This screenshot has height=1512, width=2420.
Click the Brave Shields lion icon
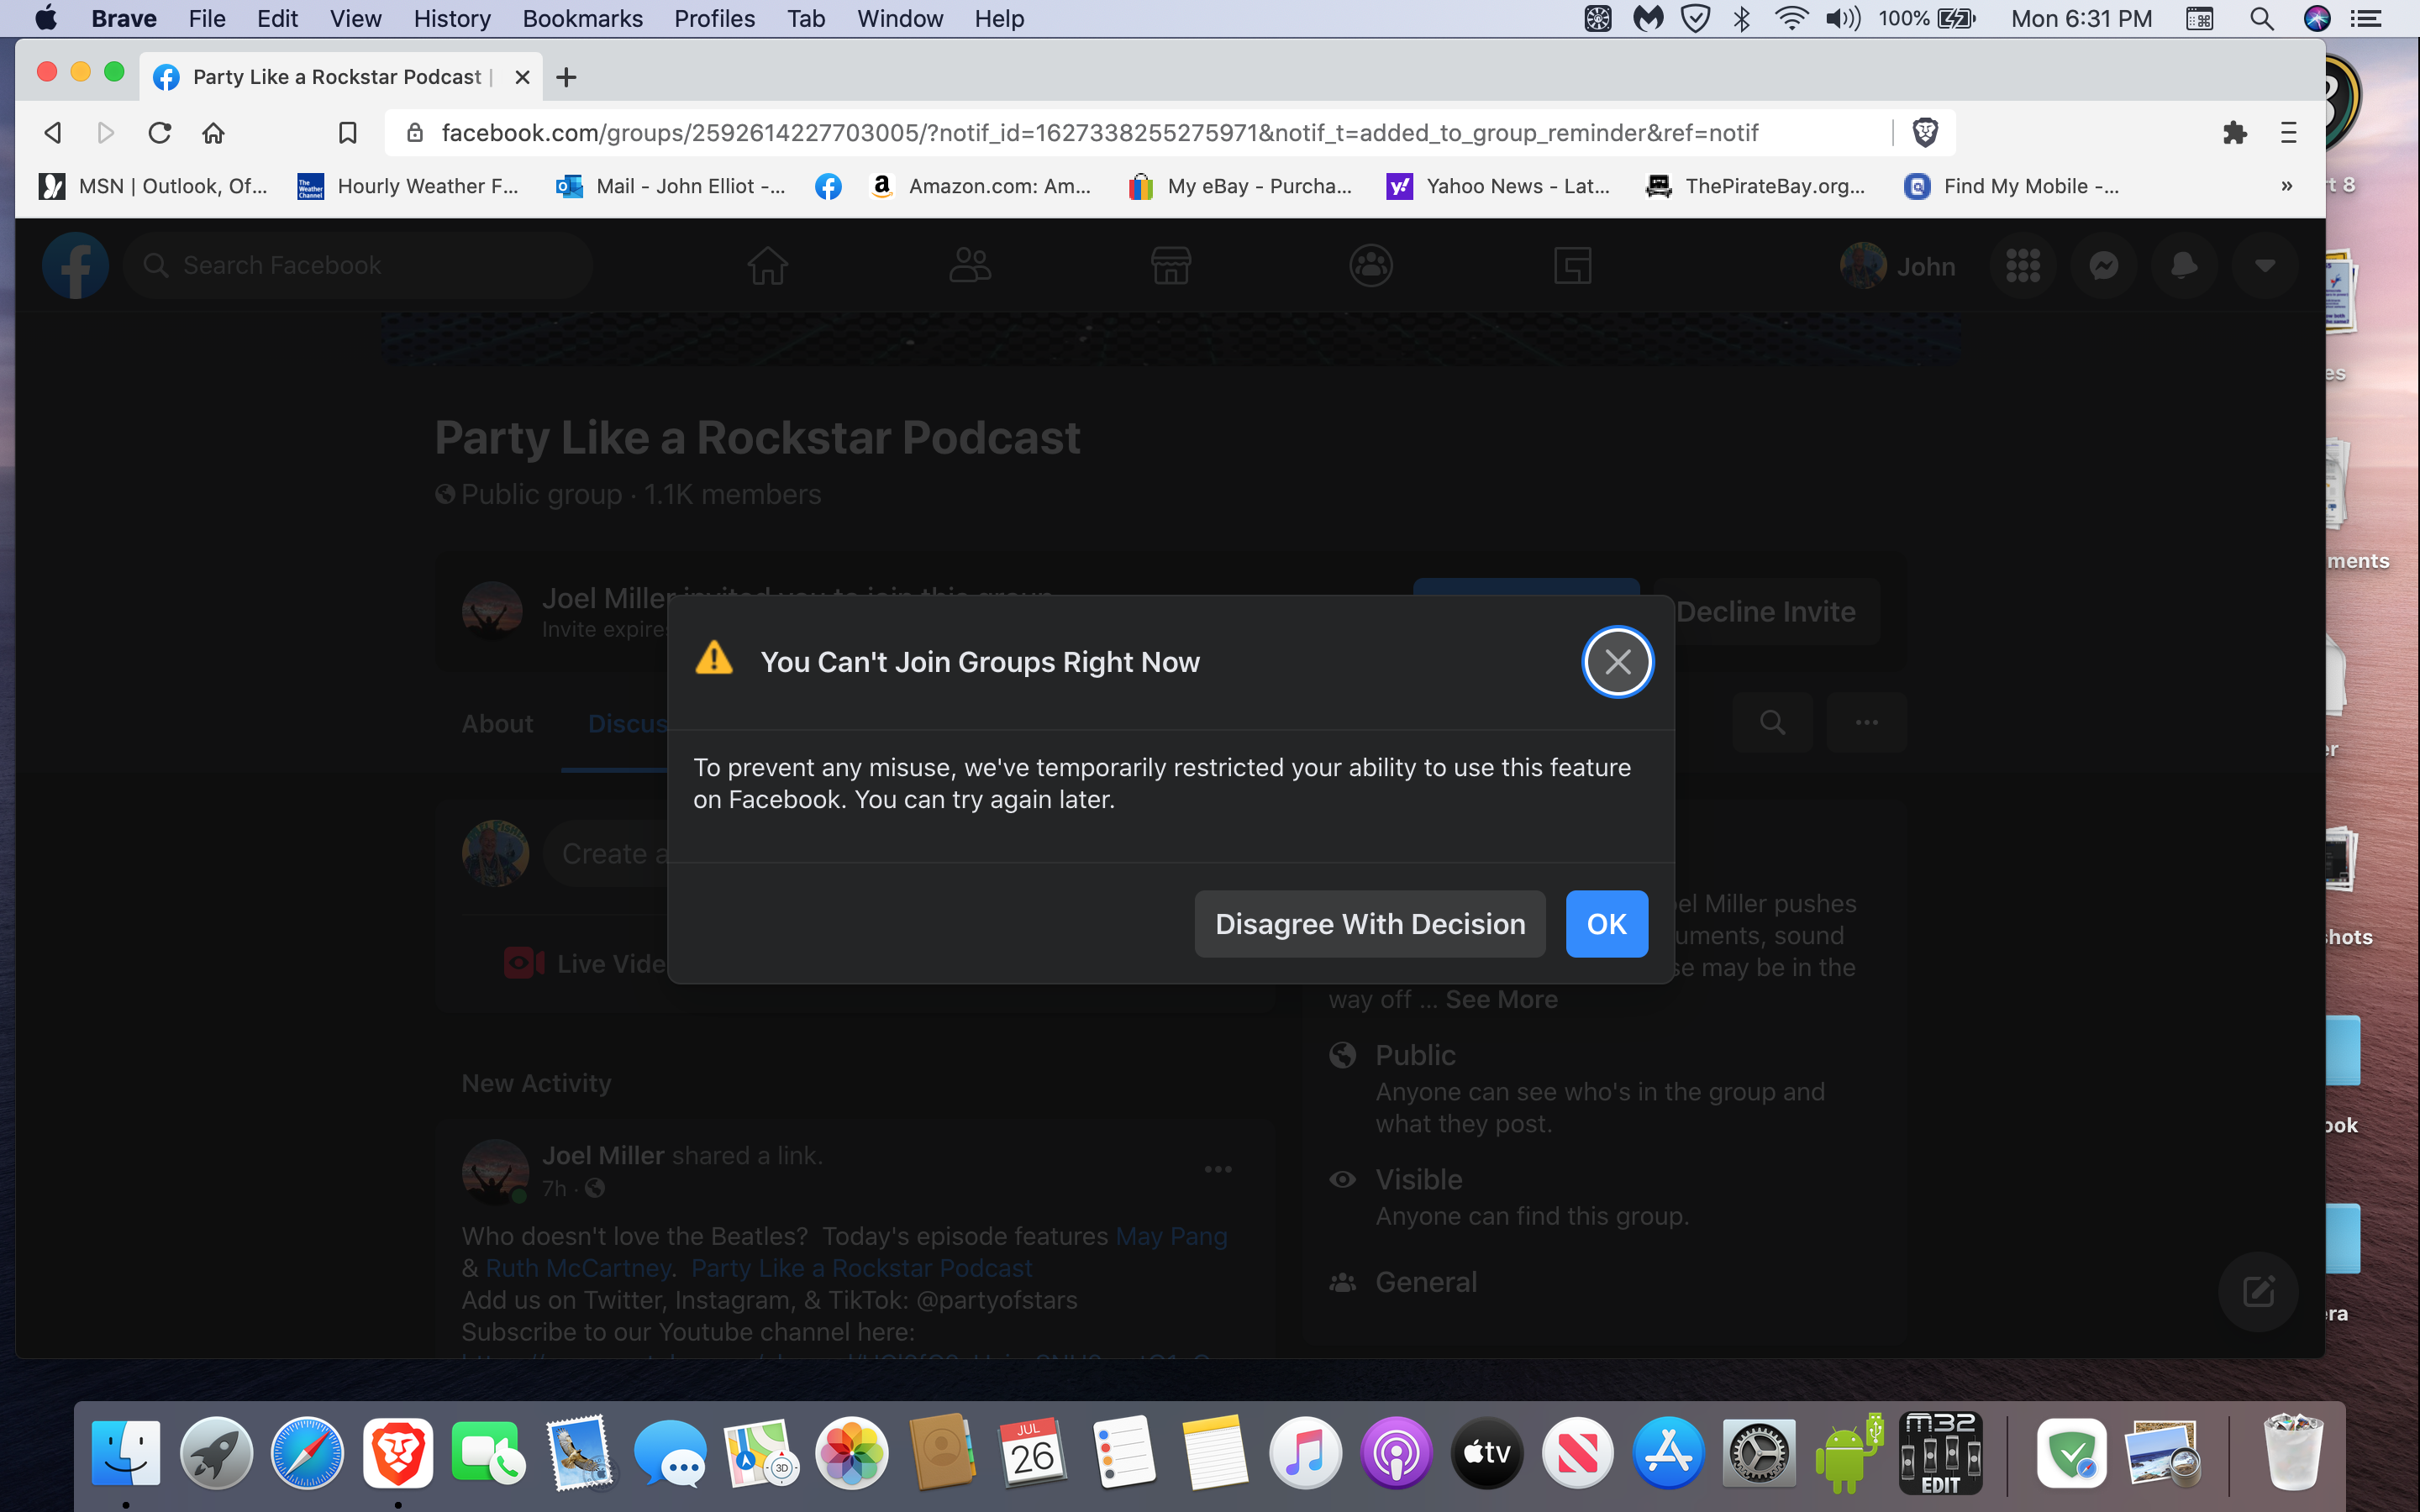click(1924, 132)
